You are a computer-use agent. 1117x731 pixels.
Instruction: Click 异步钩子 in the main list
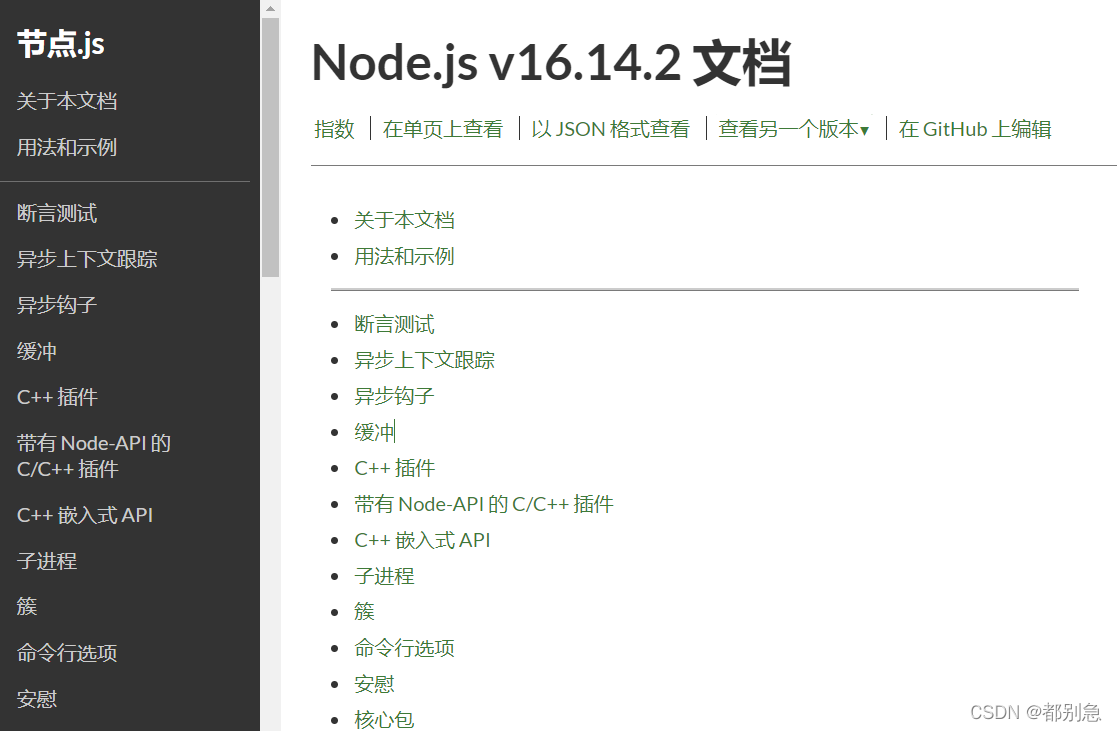coord(394,396)
